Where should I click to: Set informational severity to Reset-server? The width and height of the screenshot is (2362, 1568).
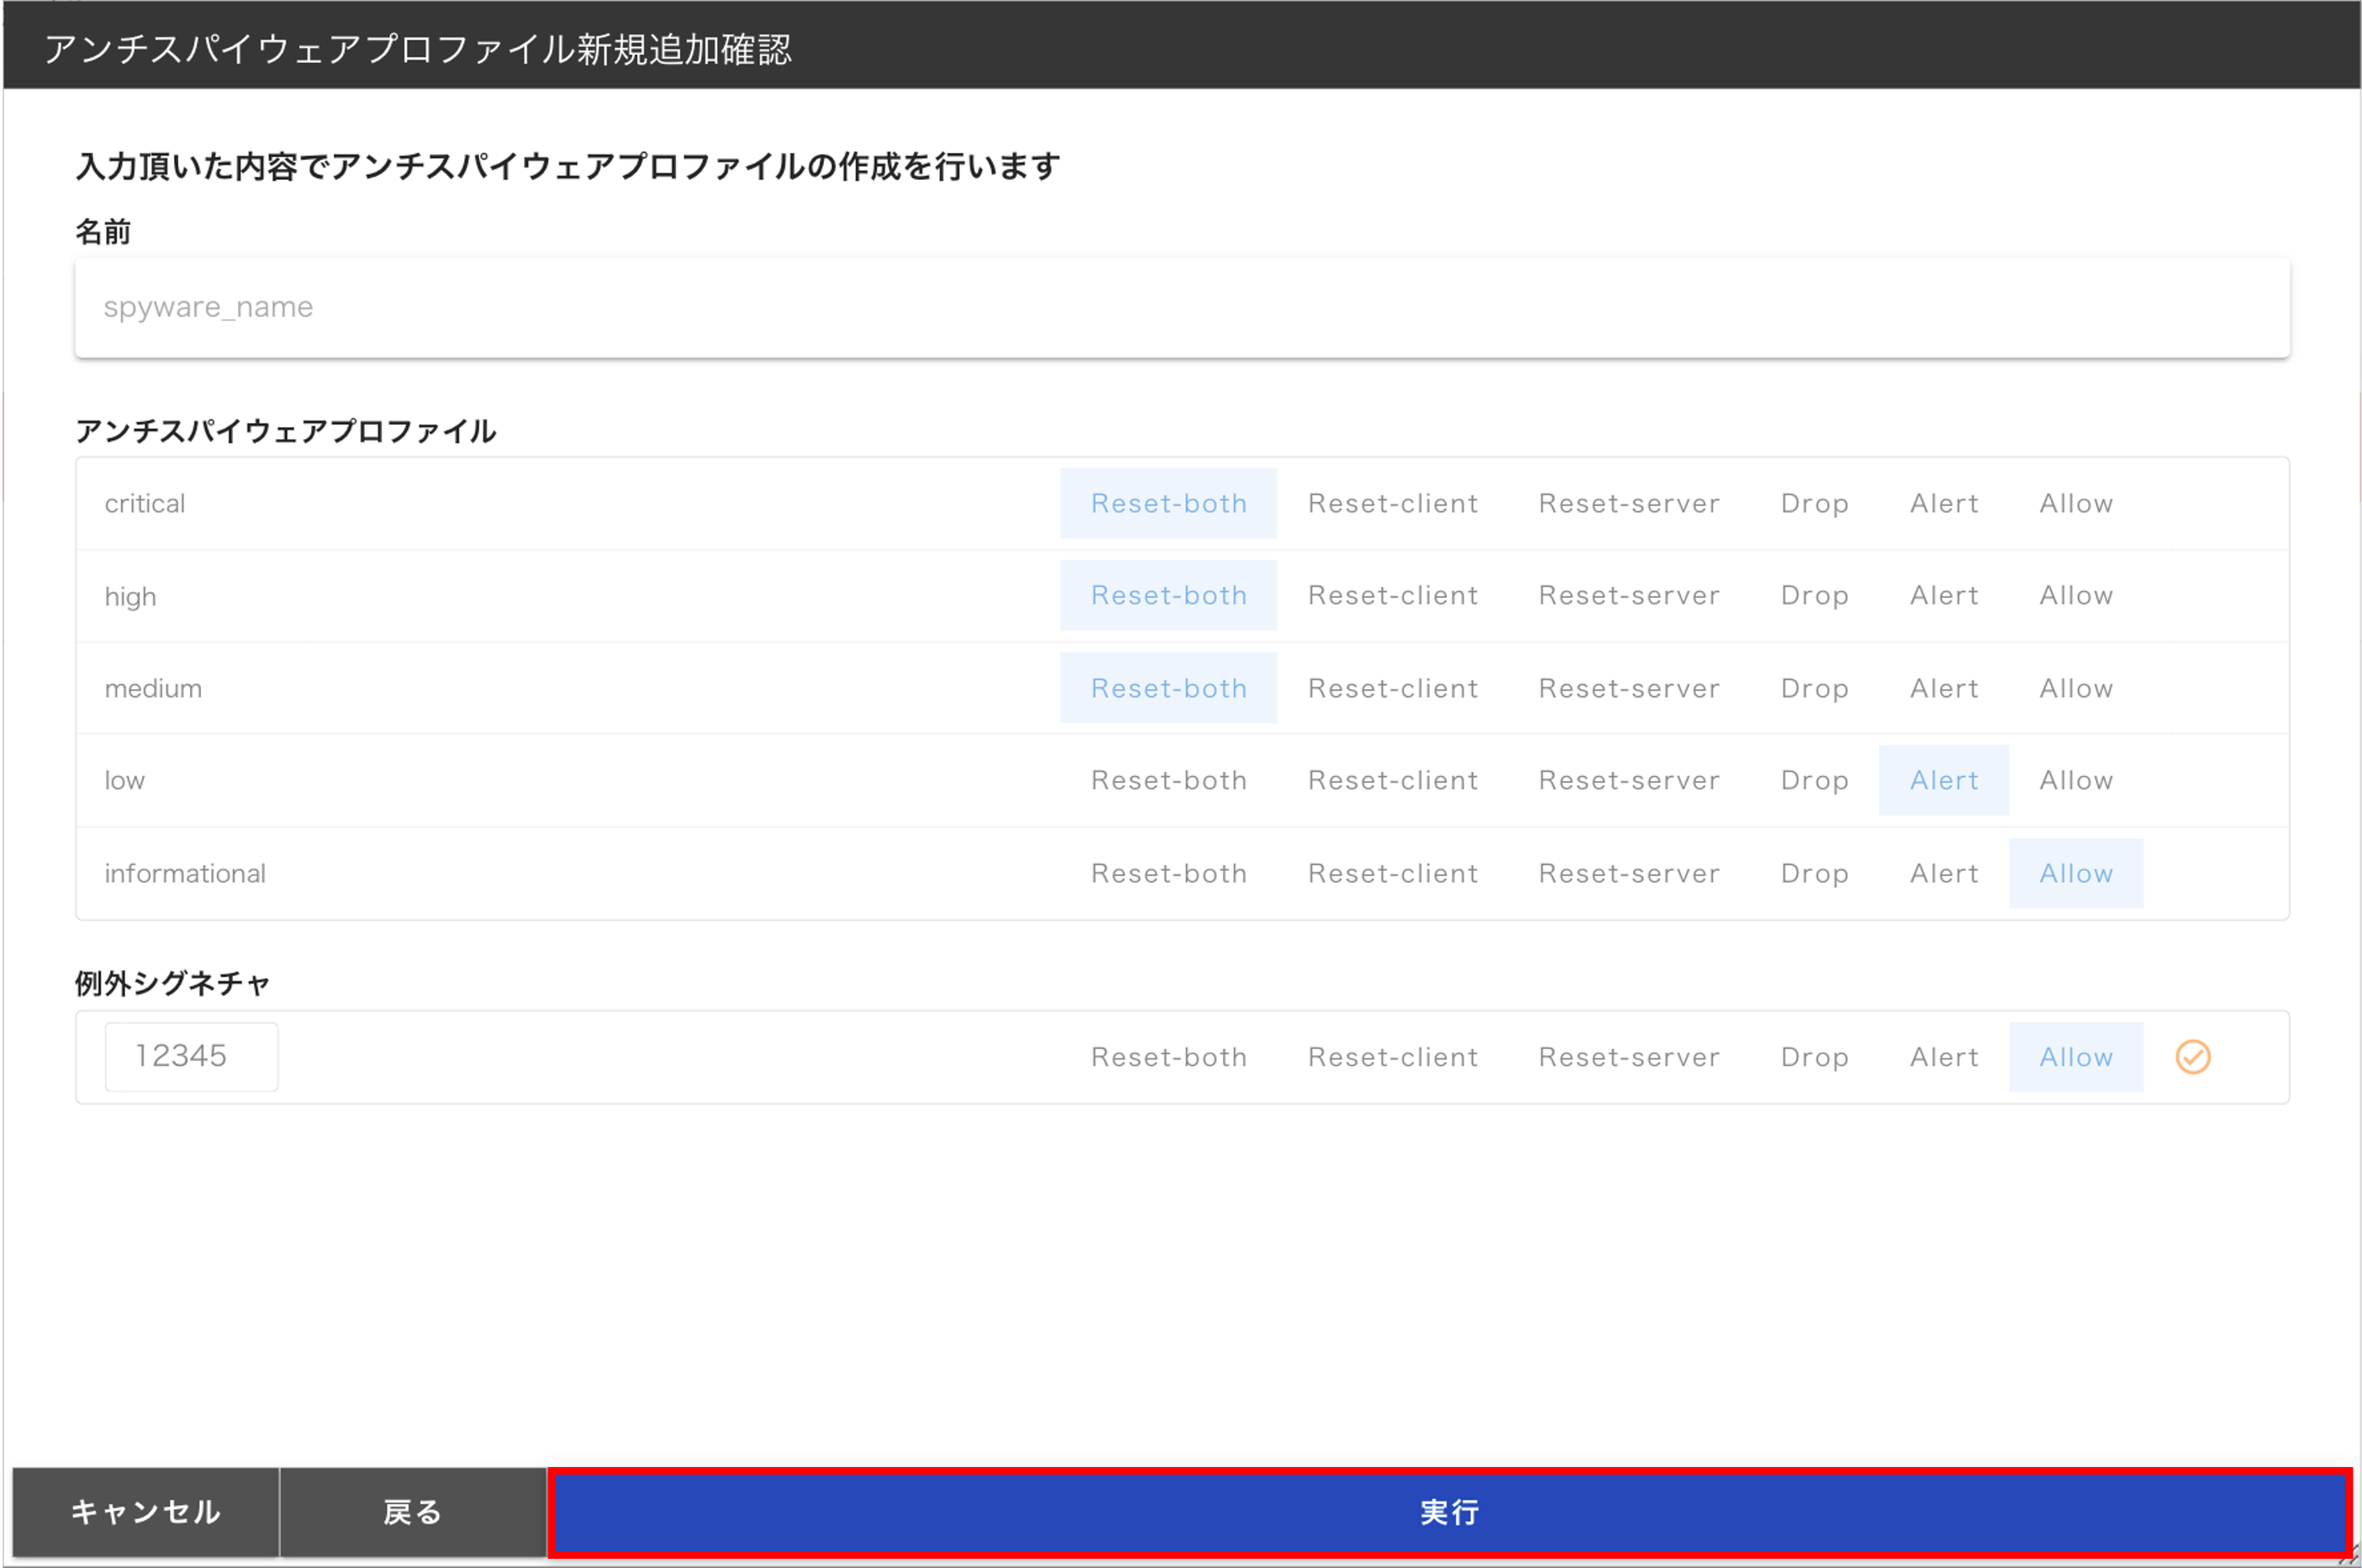pyautogui.click(x=1628, y=873)
